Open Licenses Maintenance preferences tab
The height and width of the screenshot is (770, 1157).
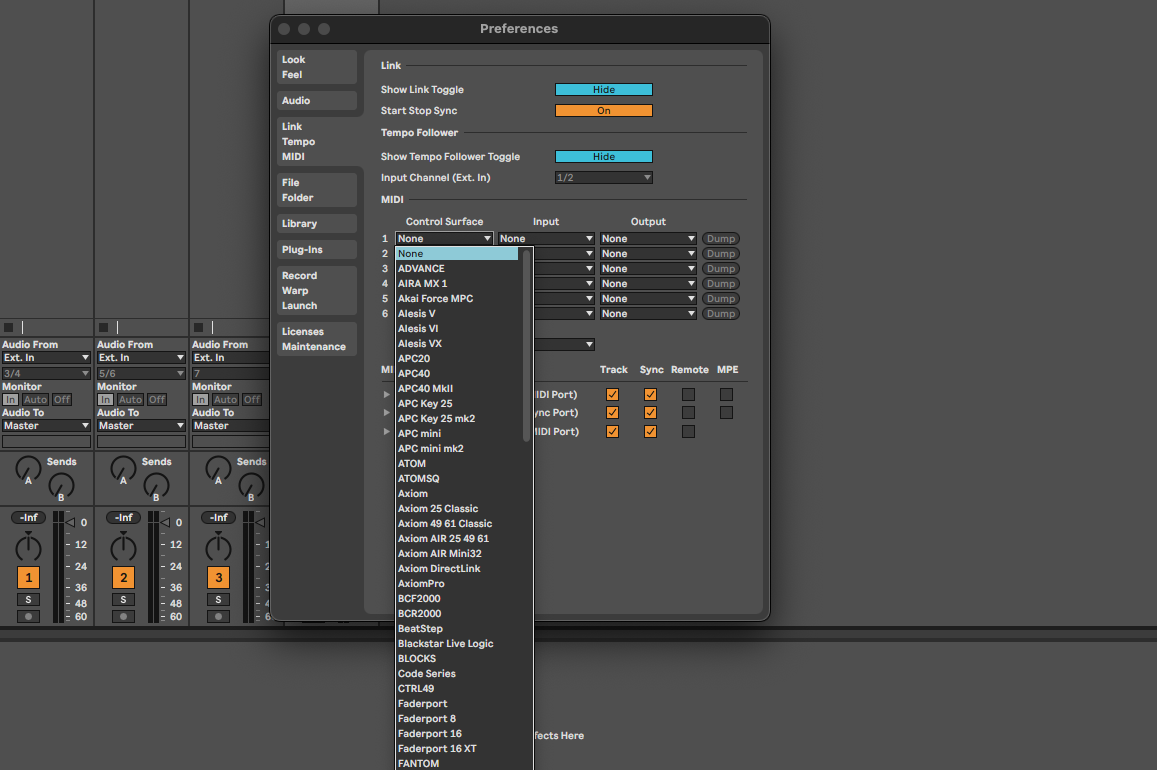click(x=317, y=339)
